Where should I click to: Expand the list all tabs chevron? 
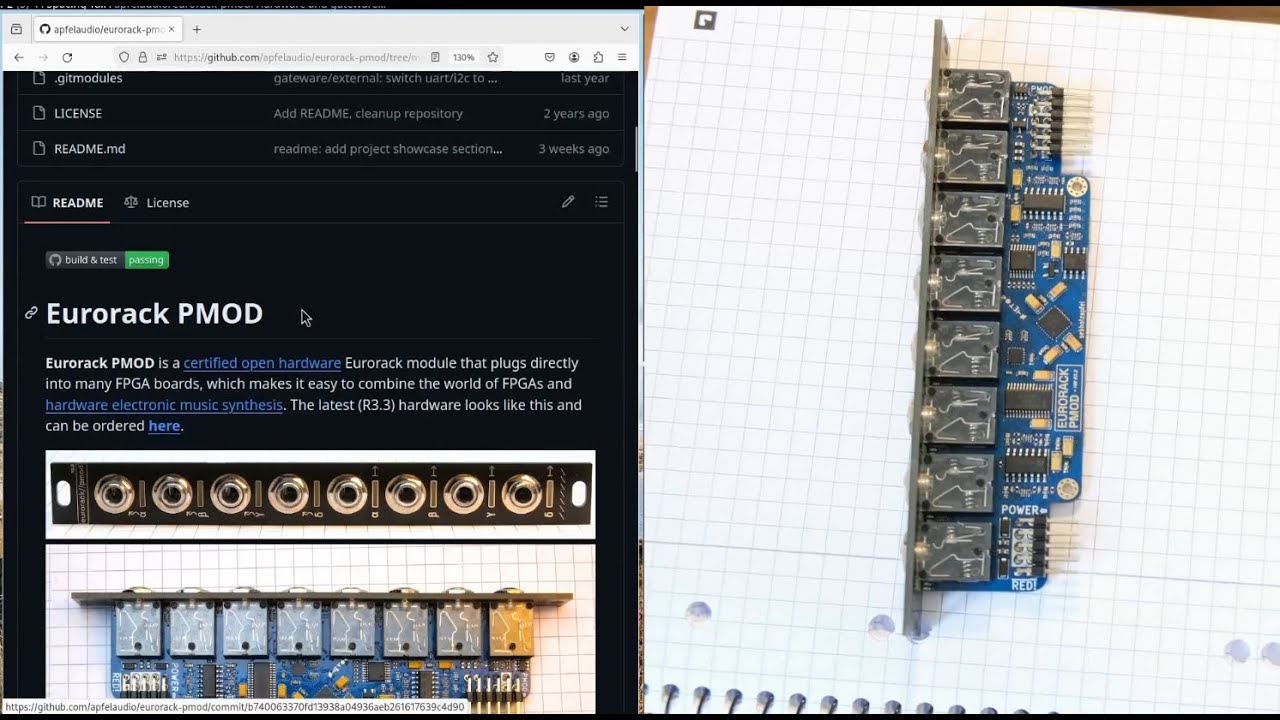tap(624, 29)
